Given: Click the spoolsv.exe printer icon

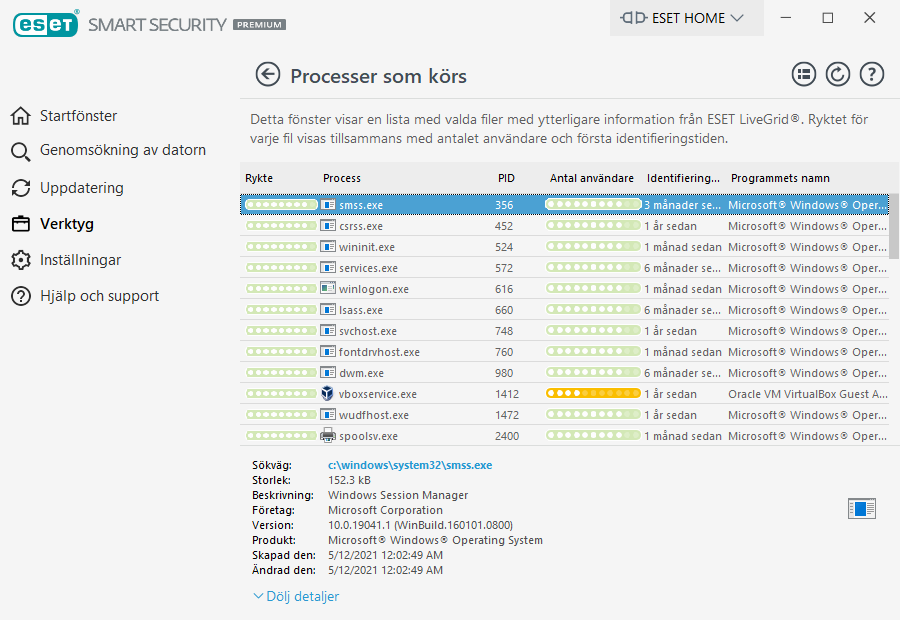Looking at the screenshot, I should click(x=327, y=436).
